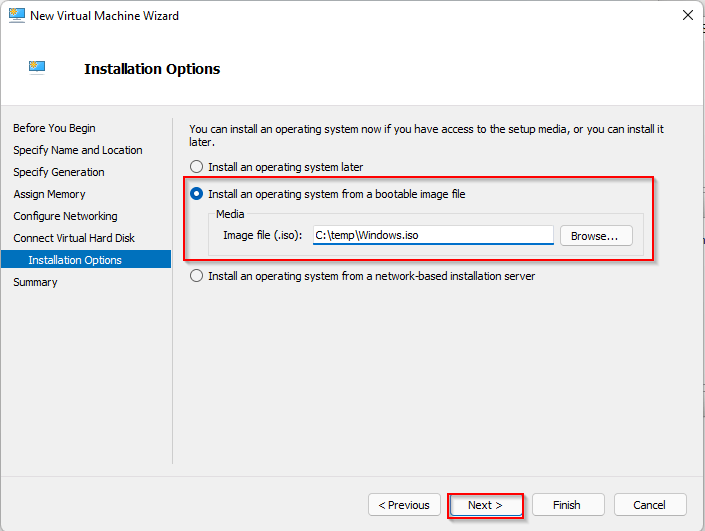The image size is (705, 531).
Task: Click Next to continue the wizard
Action: coord(486,505)
